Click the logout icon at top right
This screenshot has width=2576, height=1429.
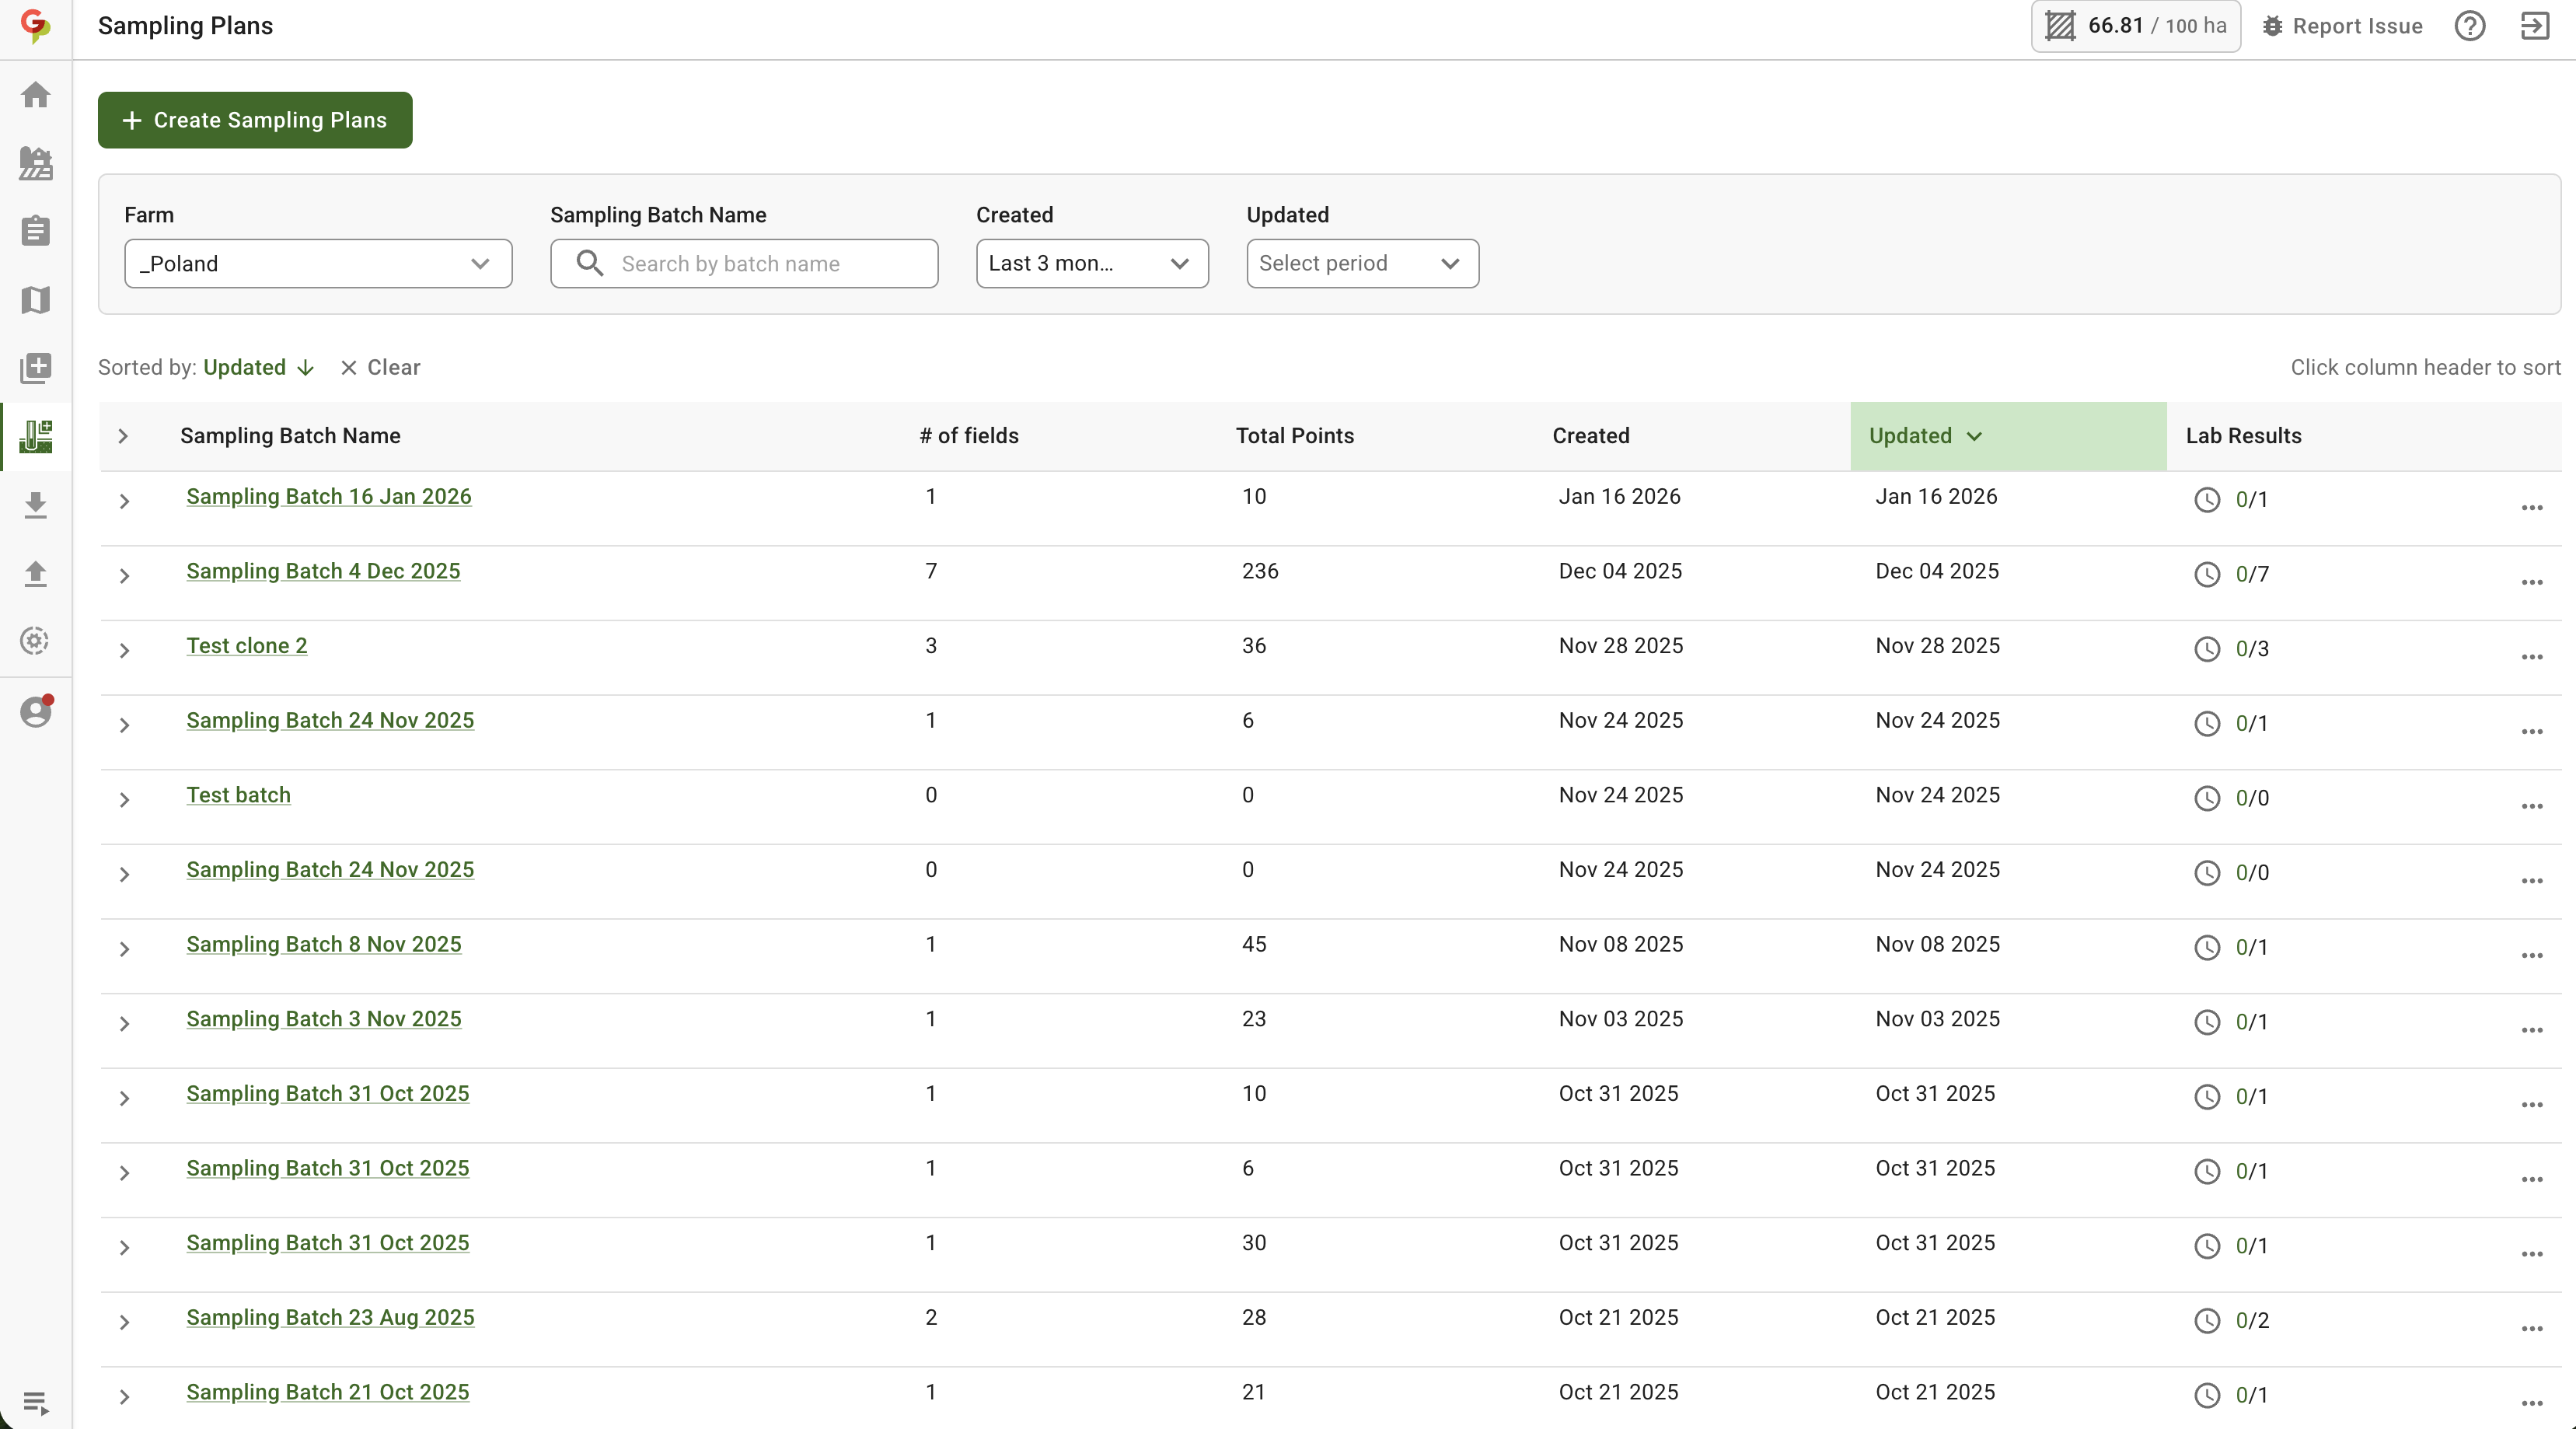[x=2534, y=26]
